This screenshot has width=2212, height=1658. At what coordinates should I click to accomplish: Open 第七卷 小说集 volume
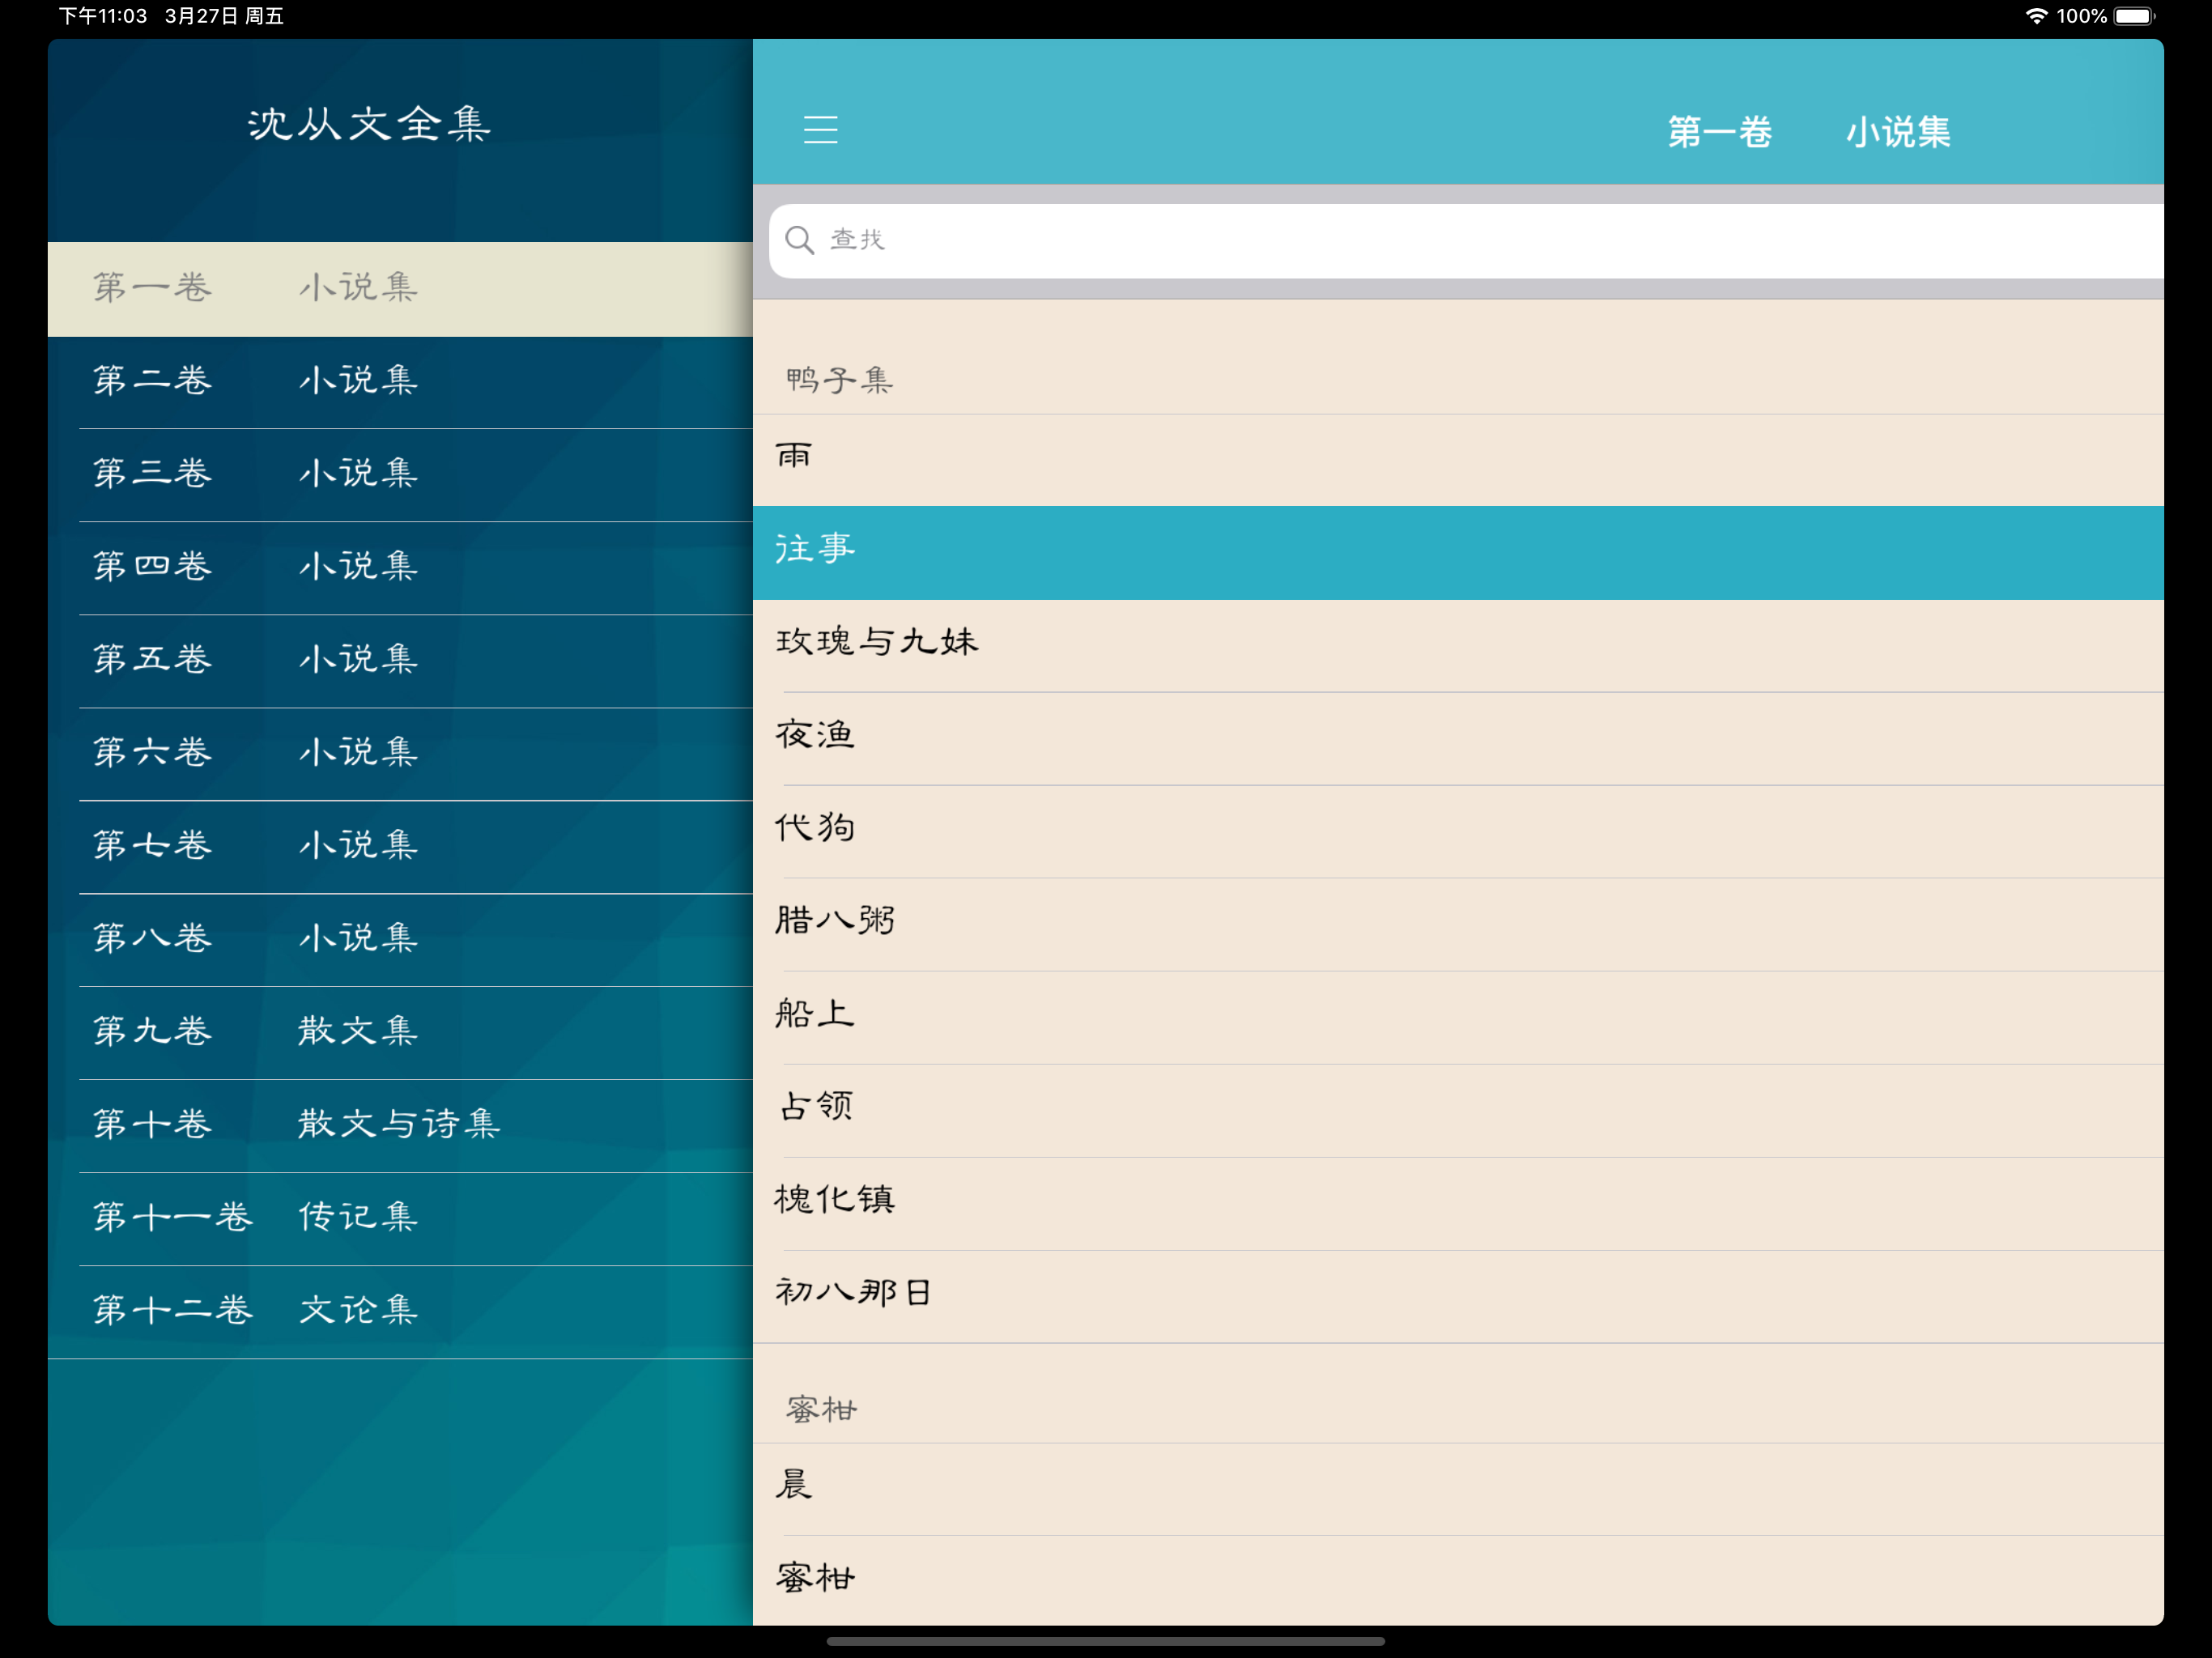pyautogui.click(x=400, y=847)
